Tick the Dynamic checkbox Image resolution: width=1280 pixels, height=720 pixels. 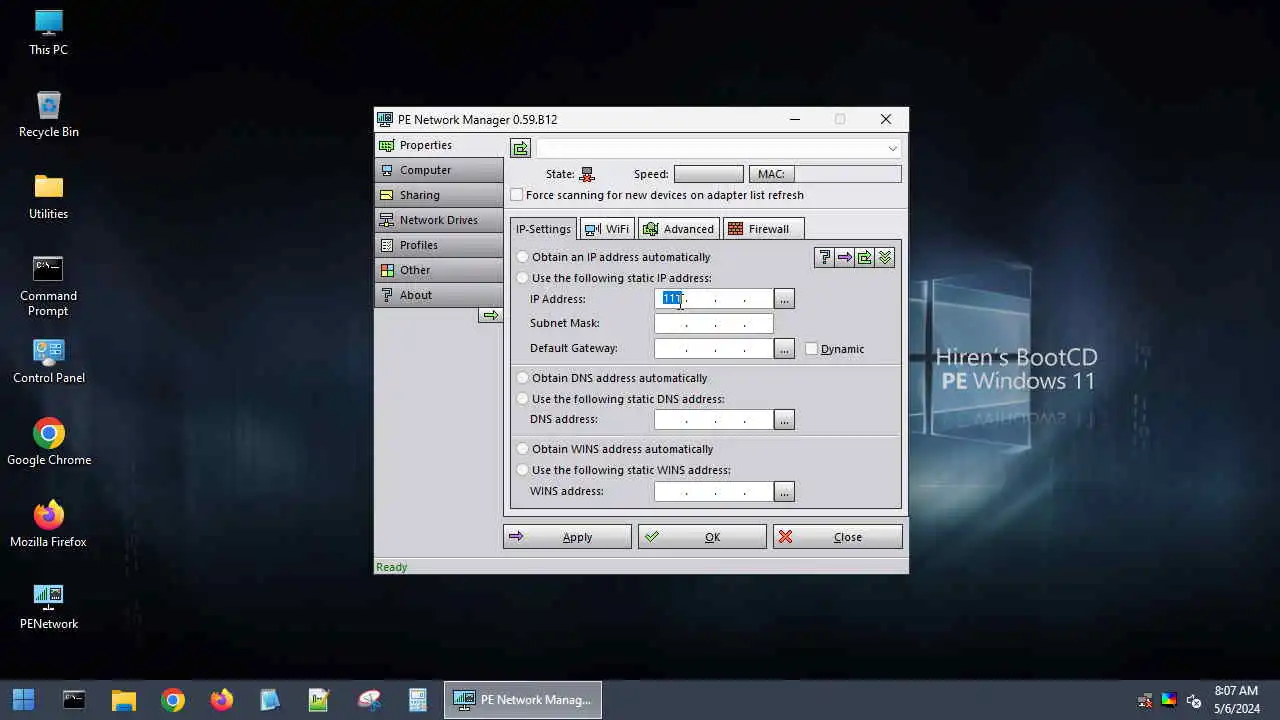[x=812, y=349]
